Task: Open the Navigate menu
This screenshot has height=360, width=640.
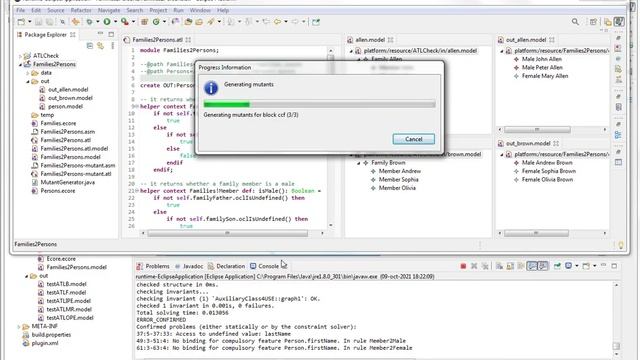Action: coord(109,10)
